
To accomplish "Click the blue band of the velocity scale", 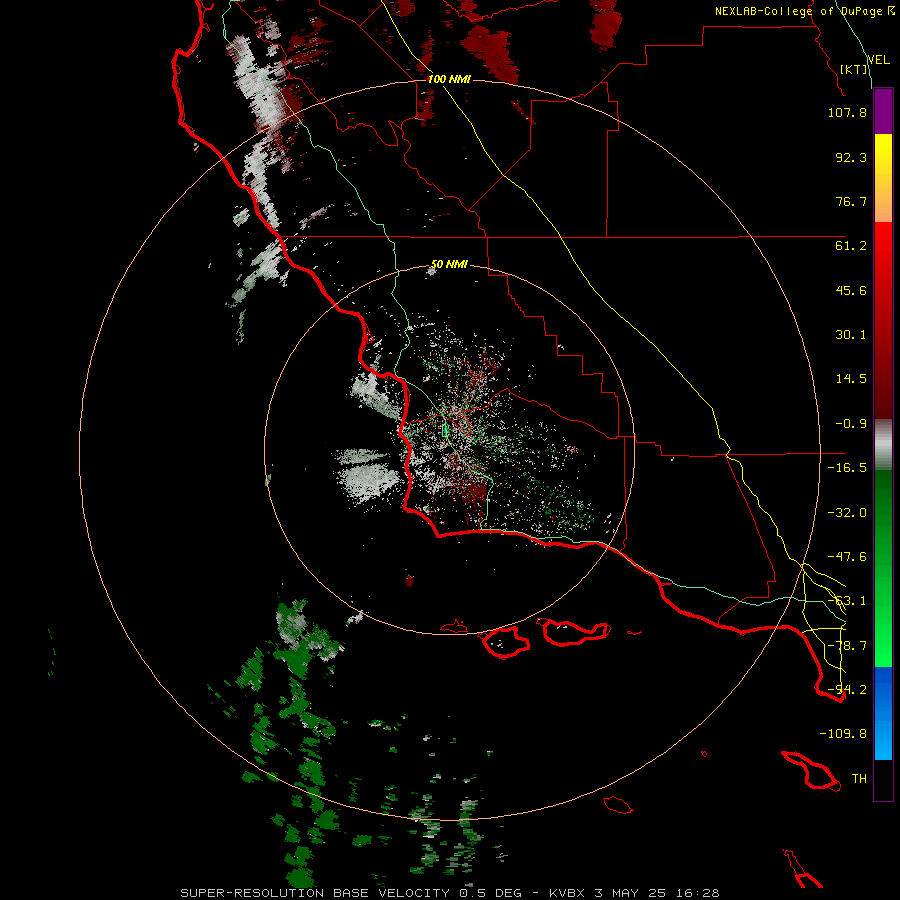I will (883, 713).
